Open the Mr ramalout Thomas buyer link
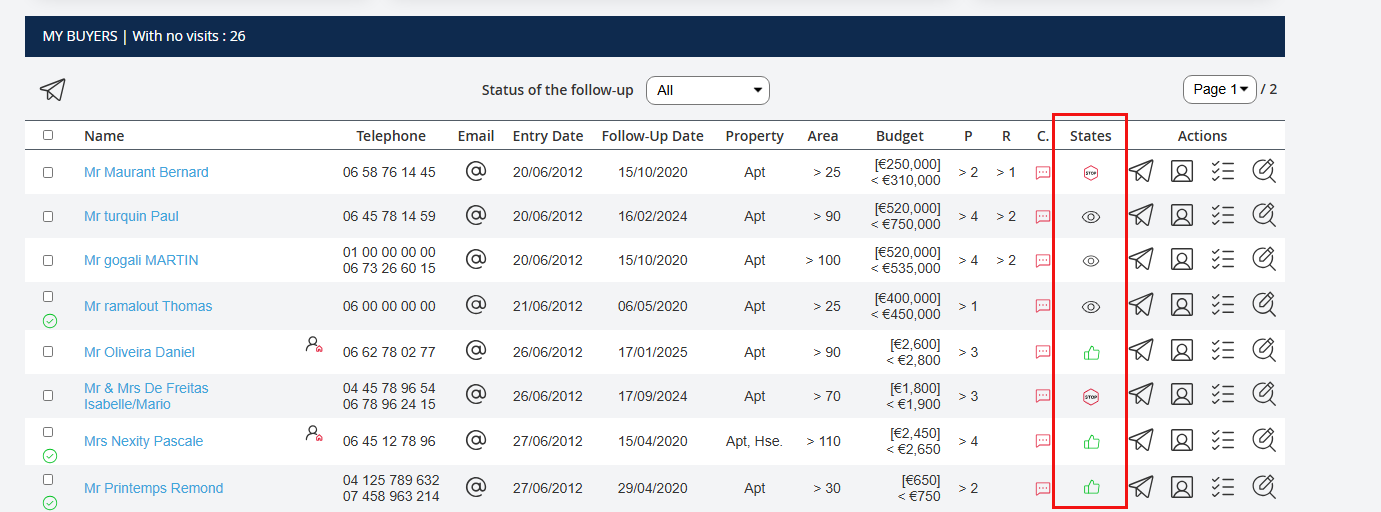This screenshot has width=1381, height=512. (148, 306)
